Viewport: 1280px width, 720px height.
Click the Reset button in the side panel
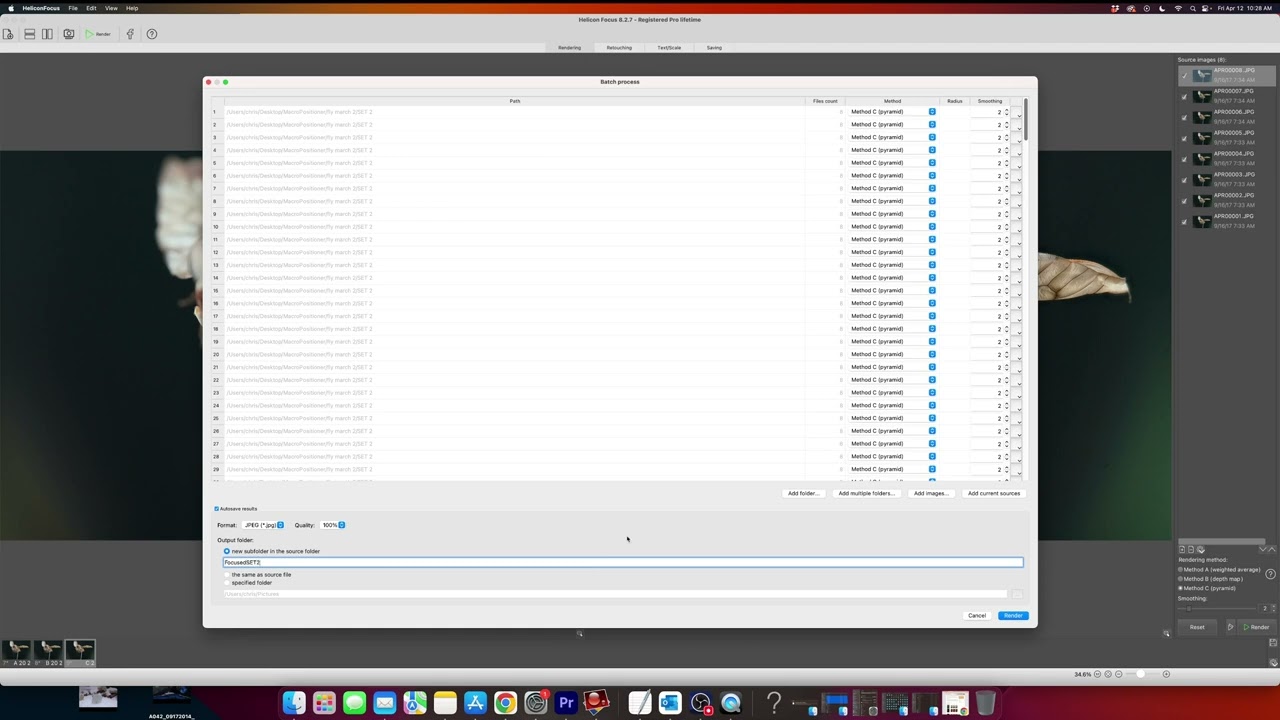(1197, 627)
